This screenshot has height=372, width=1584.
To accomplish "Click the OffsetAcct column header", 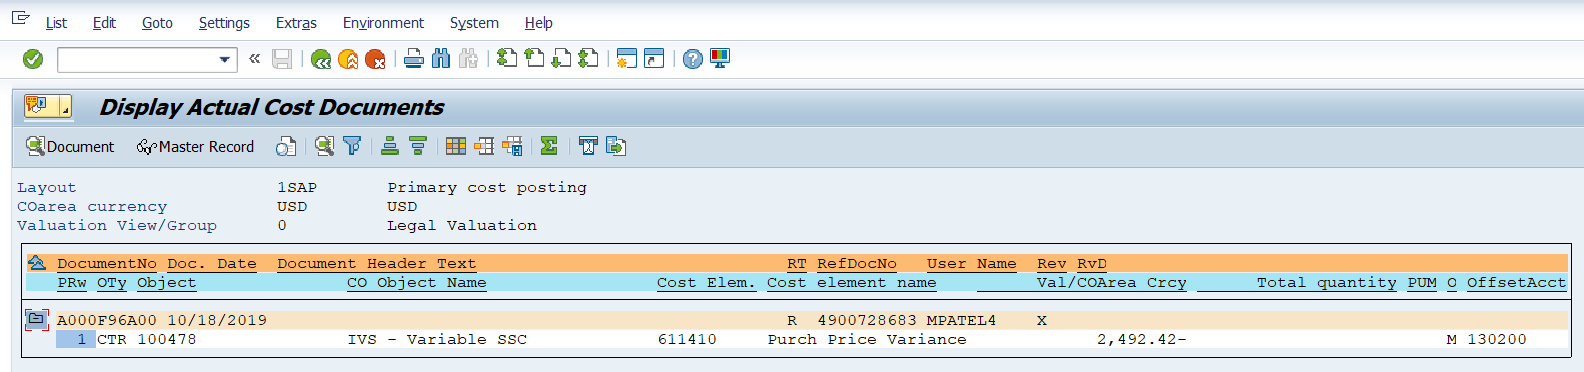I will [x=1517, y=283].
